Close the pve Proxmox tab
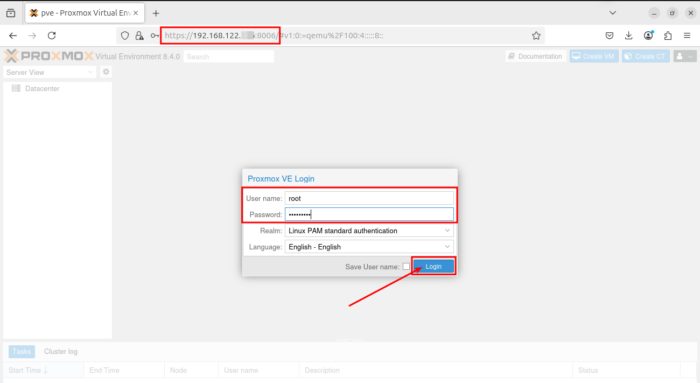700x383 pixels. (136, 13)
